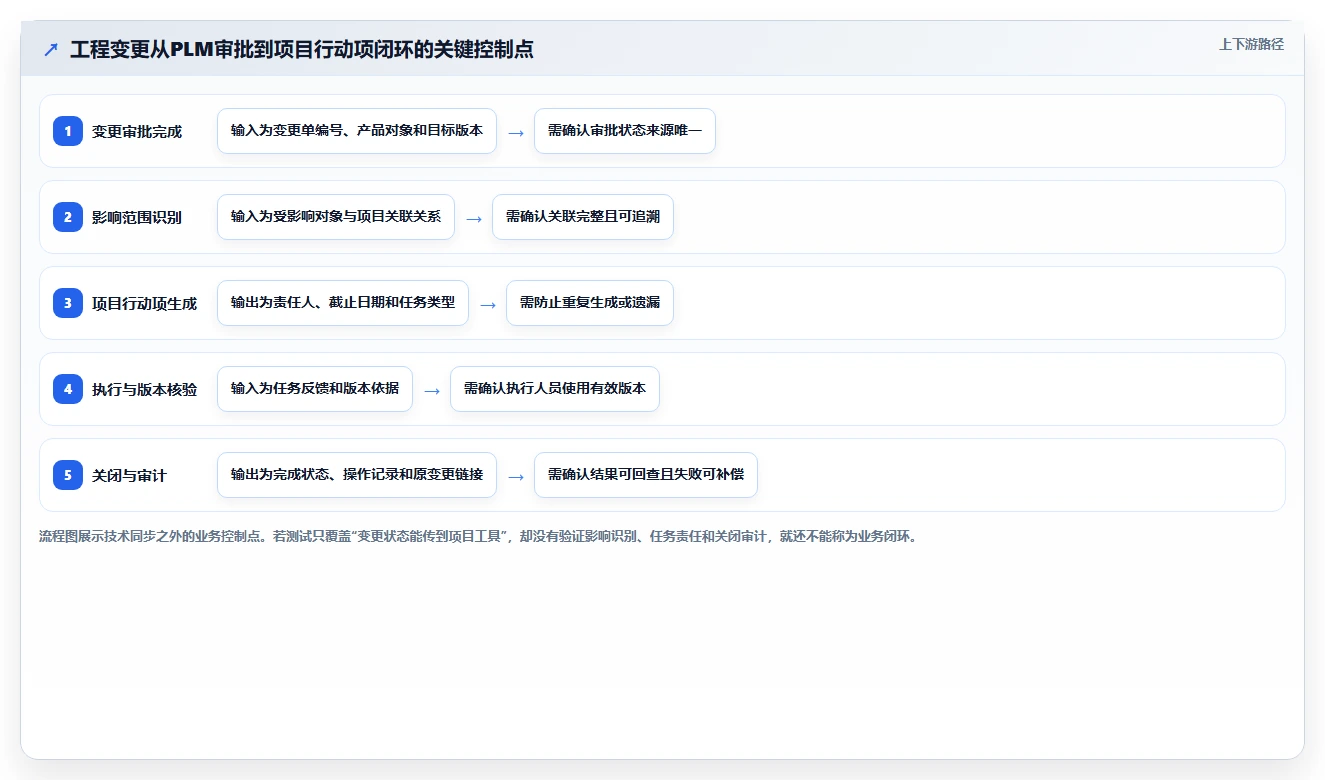Click the 项目行动项生成 step label

coord(145,303)
